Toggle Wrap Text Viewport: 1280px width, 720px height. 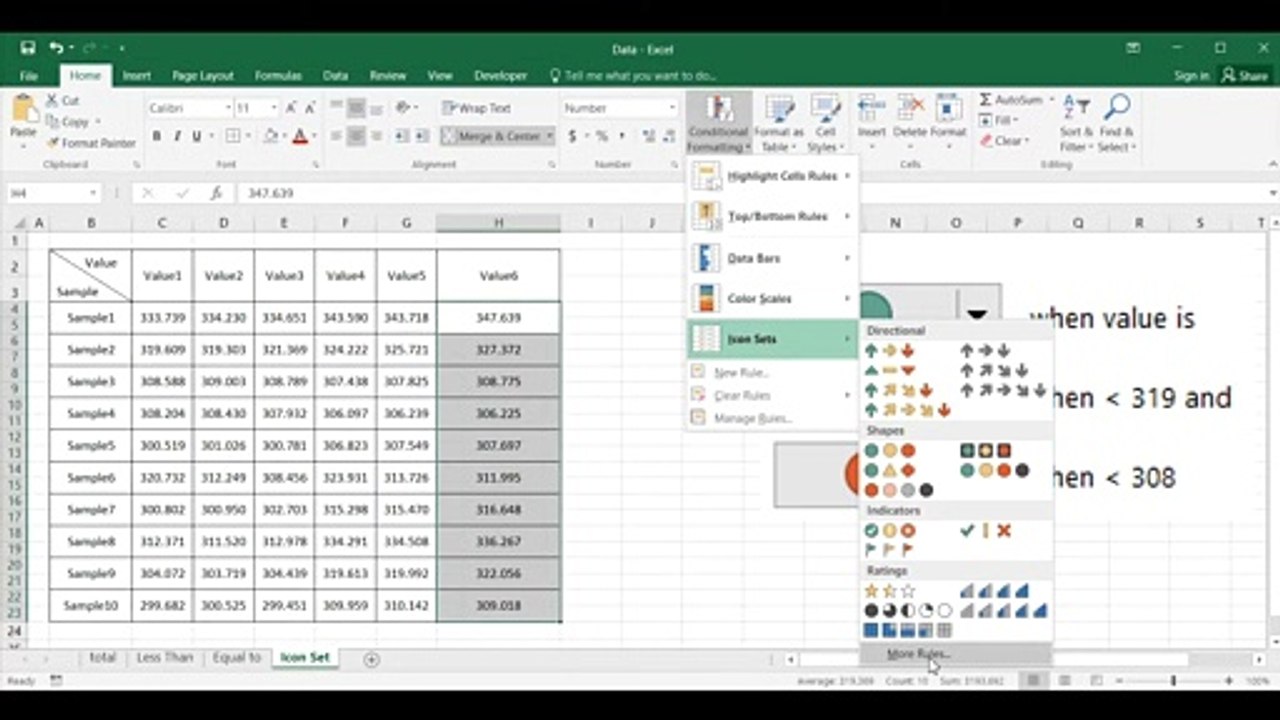pos(477,108)
